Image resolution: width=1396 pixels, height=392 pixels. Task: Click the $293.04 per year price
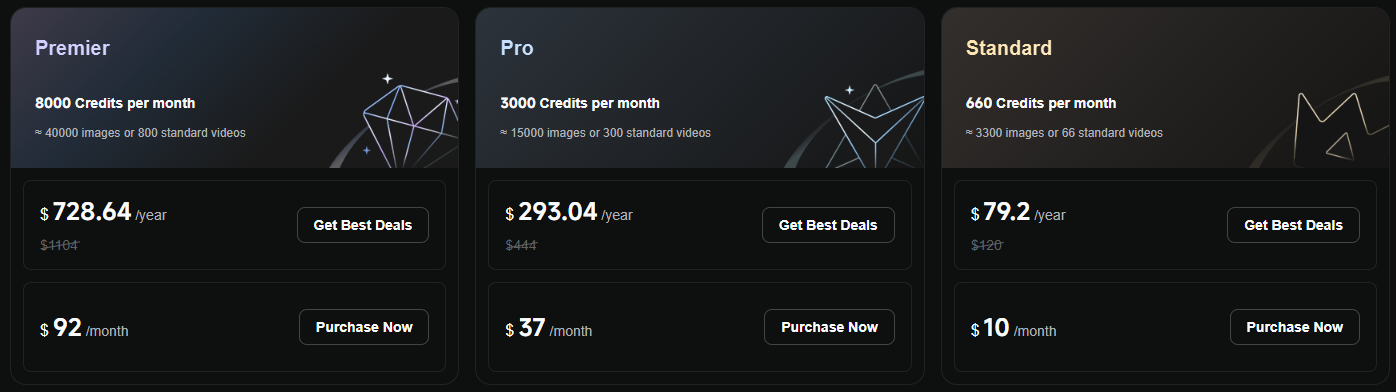569,213
